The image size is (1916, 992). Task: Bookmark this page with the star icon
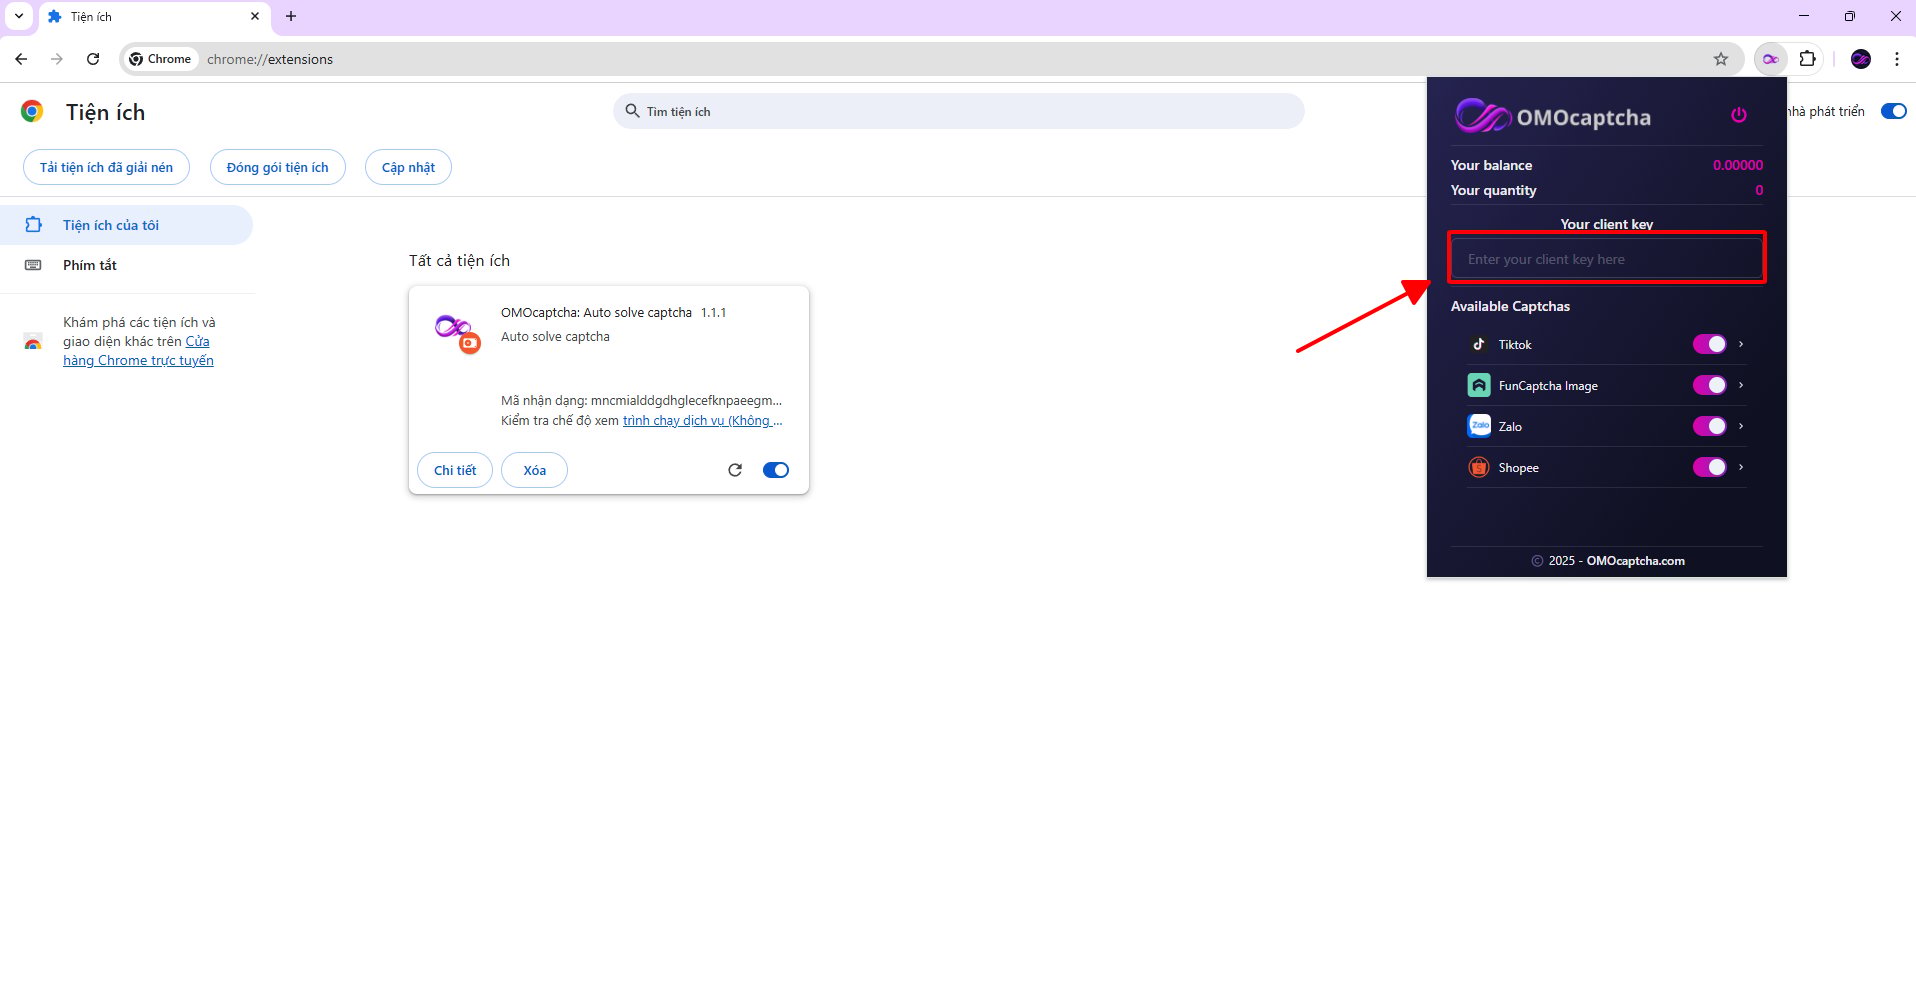(1721, 59)
